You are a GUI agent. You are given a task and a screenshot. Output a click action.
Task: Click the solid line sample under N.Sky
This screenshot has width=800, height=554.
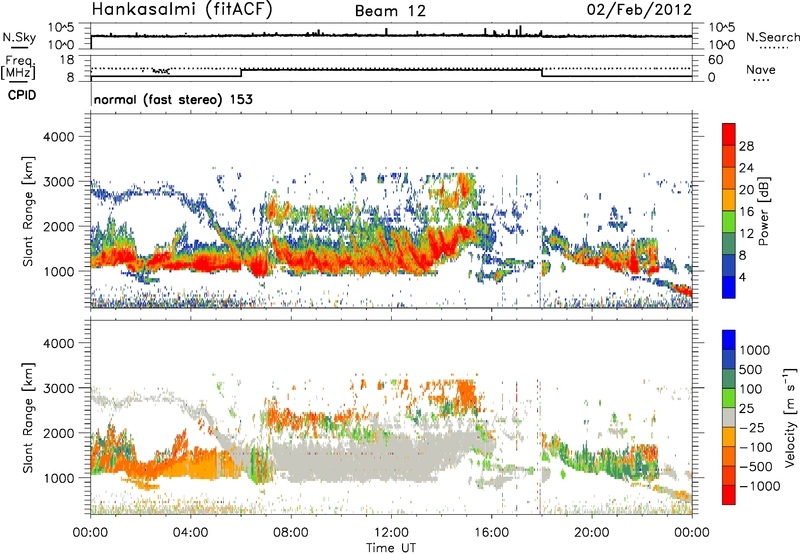(19, 47)
